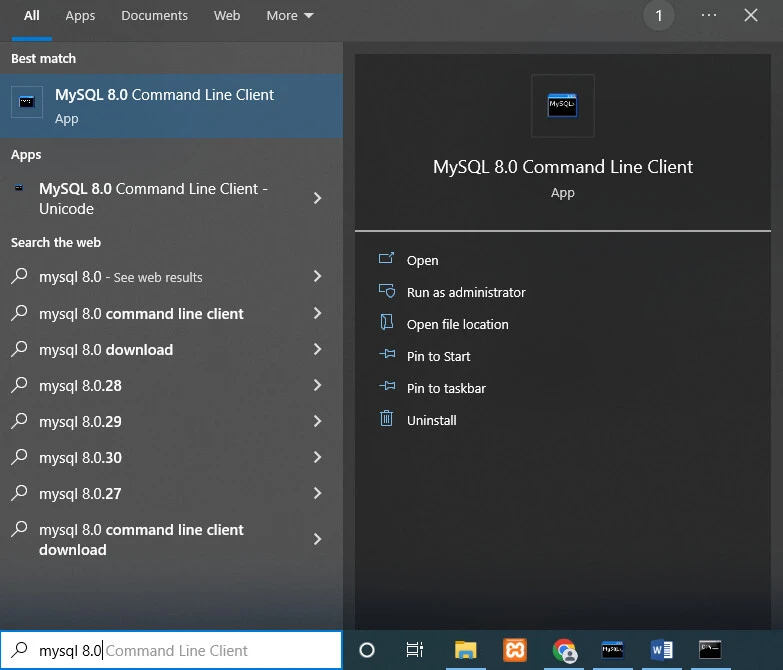Screen dimensions: 783x670
Task: Select Open file location
Action: (457, 324)
